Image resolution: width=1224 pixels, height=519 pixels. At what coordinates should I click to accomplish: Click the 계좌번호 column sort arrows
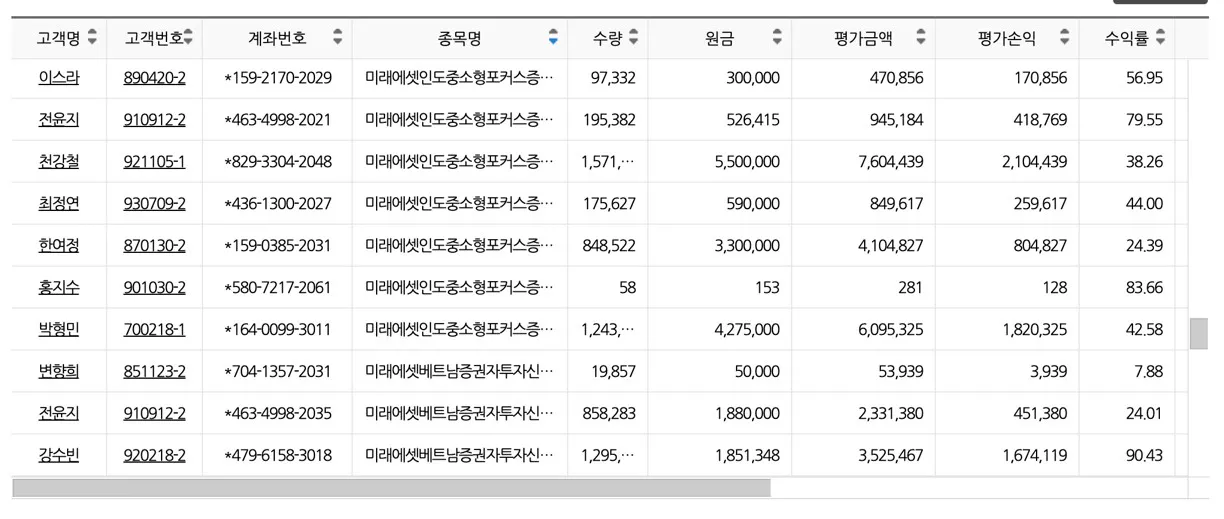point(337,38)
